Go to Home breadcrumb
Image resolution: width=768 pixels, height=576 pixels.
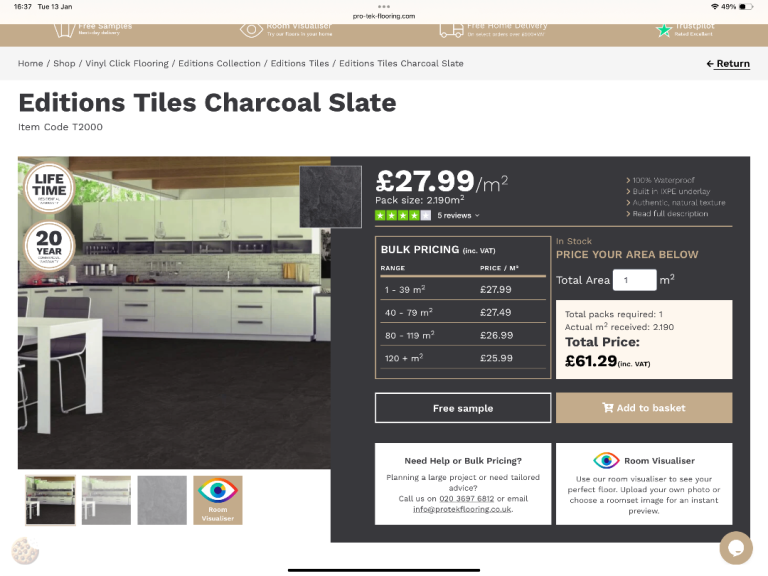click(30, 63)
